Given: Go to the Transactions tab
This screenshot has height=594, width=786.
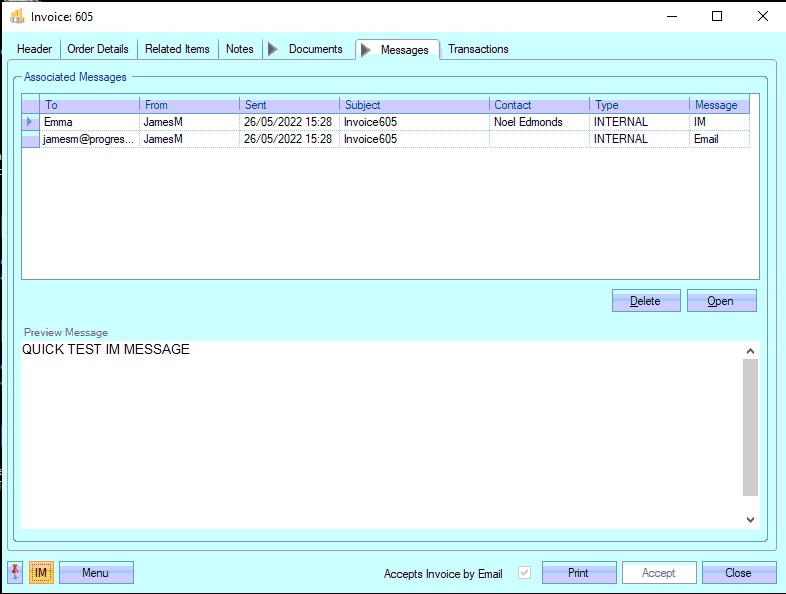Looking at the screenshot, I should point(478,49).
